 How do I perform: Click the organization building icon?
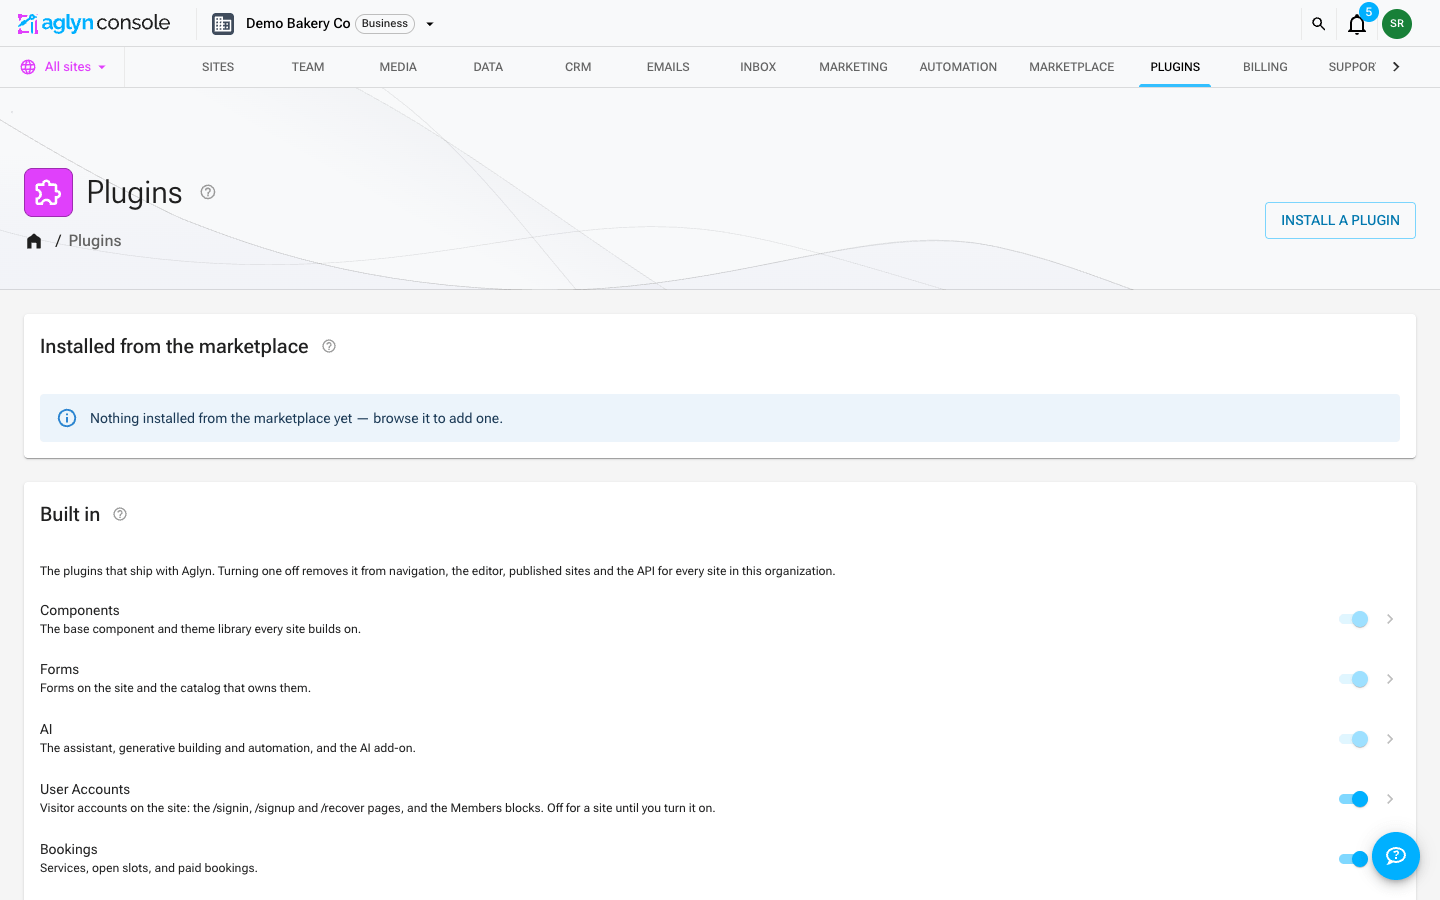[x=223, y=24]
